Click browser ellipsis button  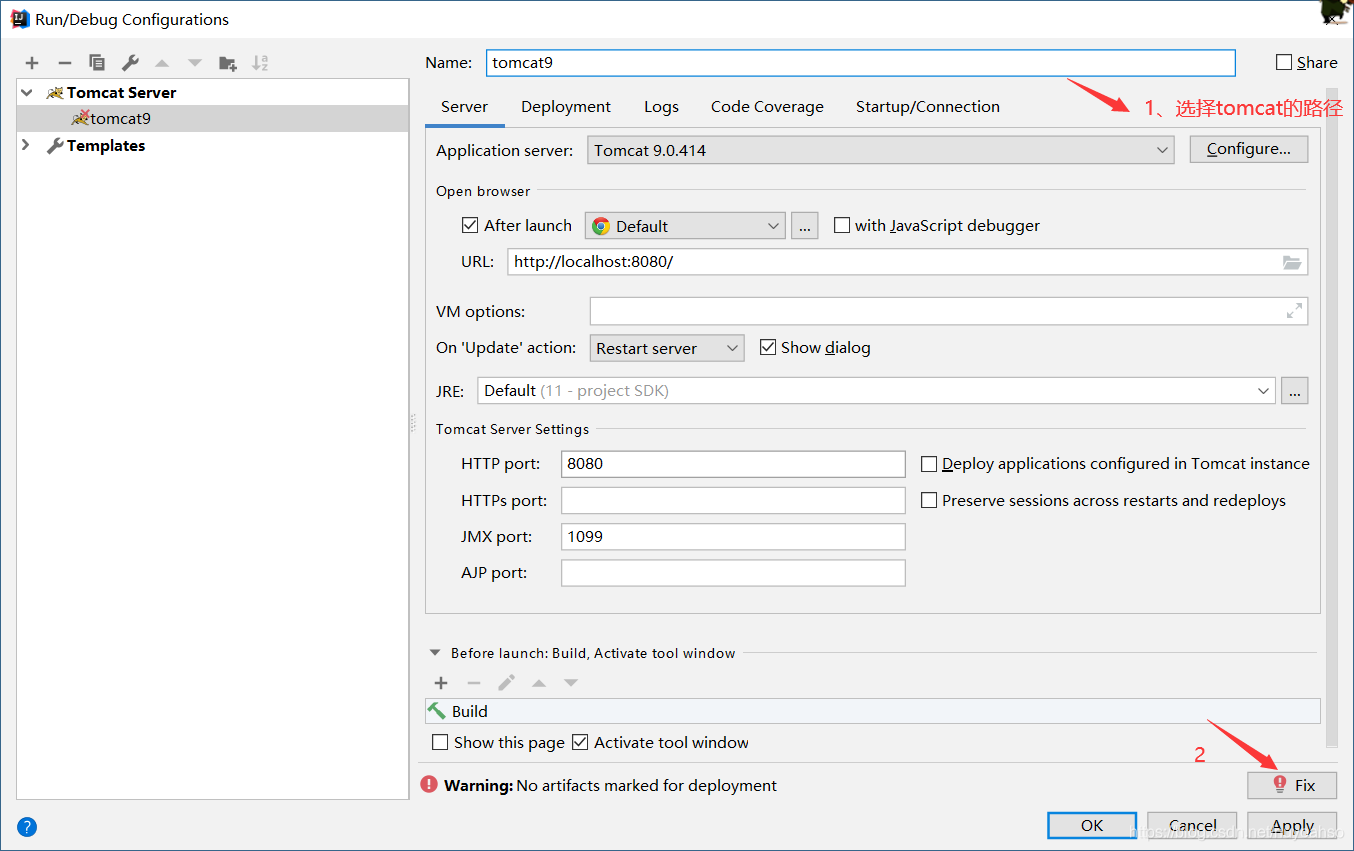(x=805, y=226)
